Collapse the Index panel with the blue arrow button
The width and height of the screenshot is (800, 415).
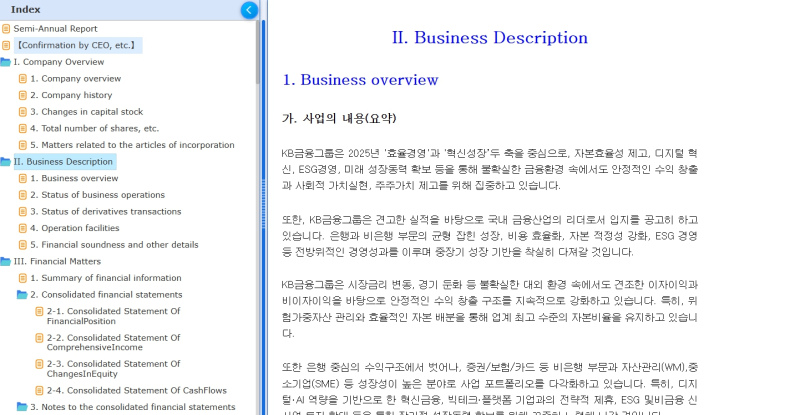tap(249, 10)
